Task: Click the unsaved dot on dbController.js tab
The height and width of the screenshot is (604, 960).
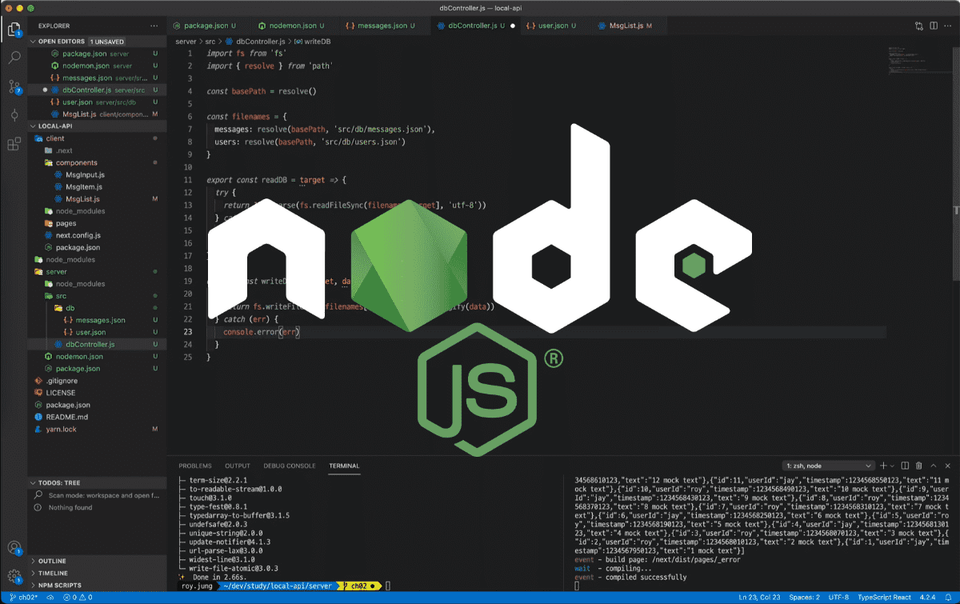Action: click(x=513, y=26)
